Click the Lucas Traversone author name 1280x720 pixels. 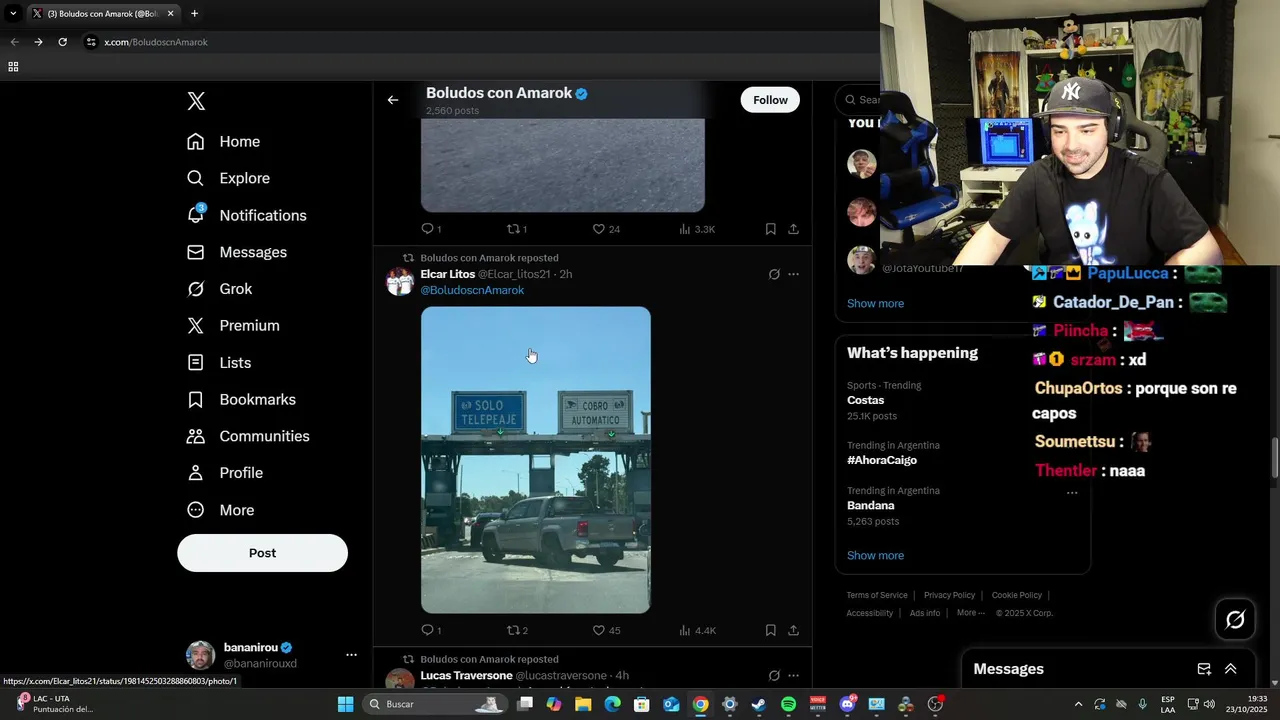pyautogui.click(x=466, y=676)
